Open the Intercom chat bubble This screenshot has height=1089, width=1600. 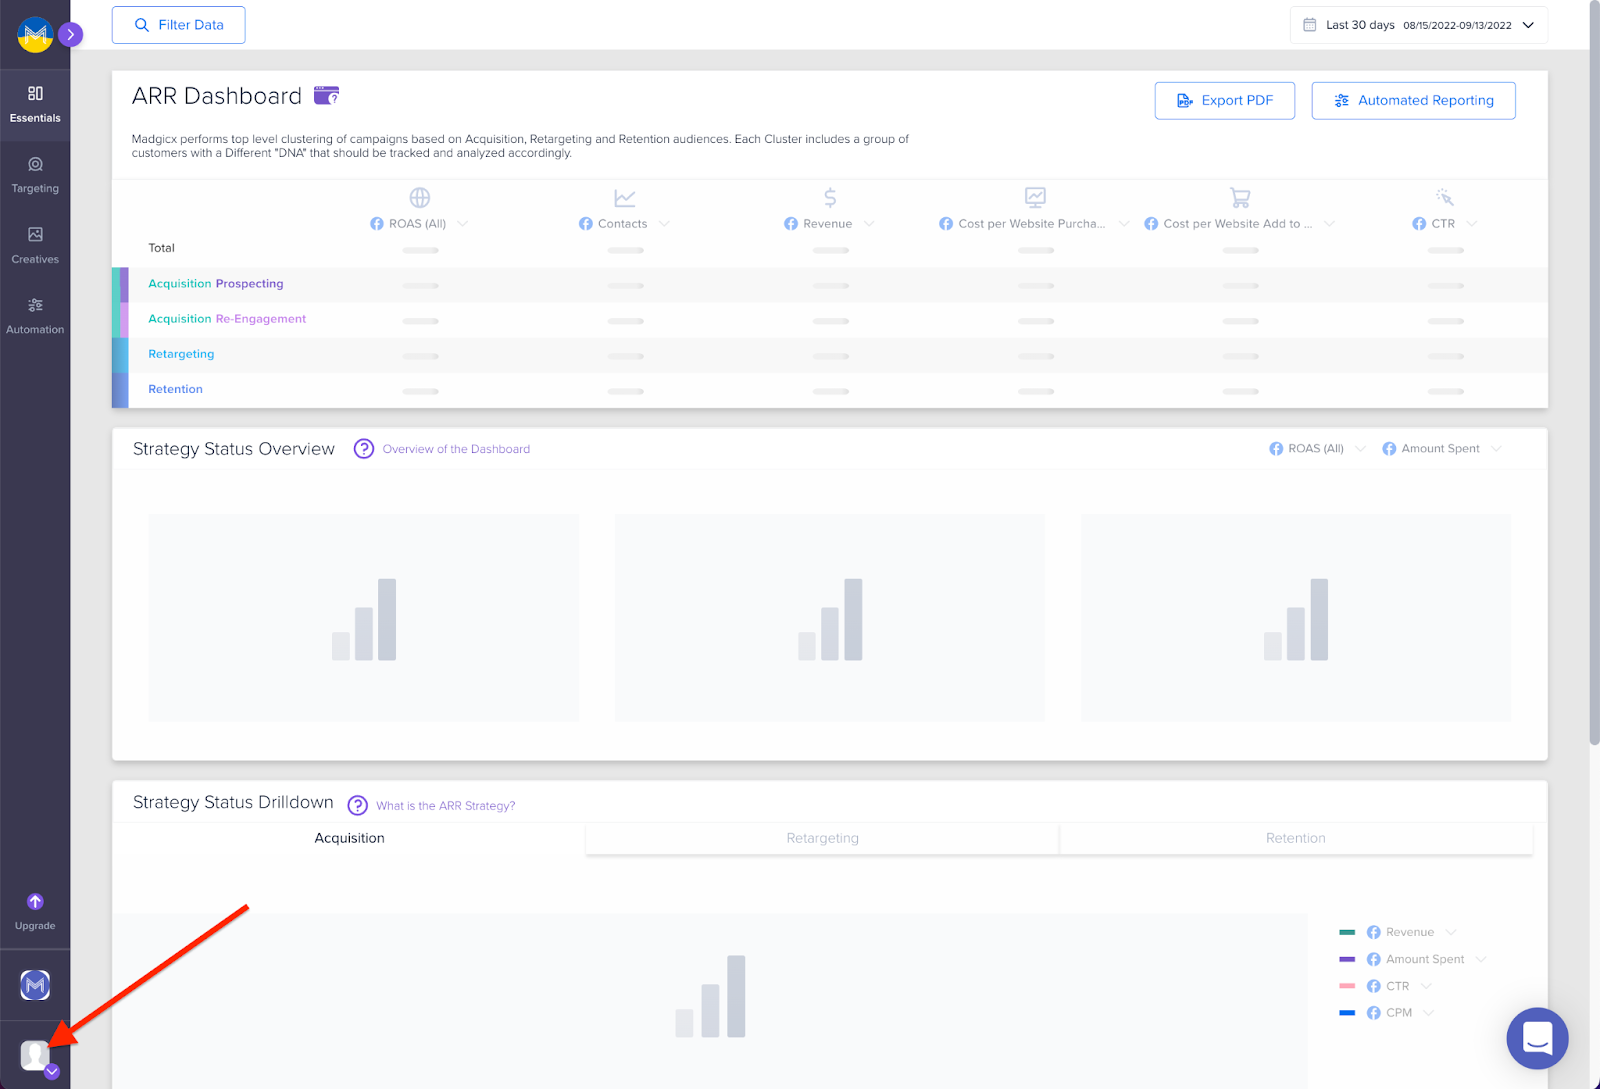pos(1537,1039)
